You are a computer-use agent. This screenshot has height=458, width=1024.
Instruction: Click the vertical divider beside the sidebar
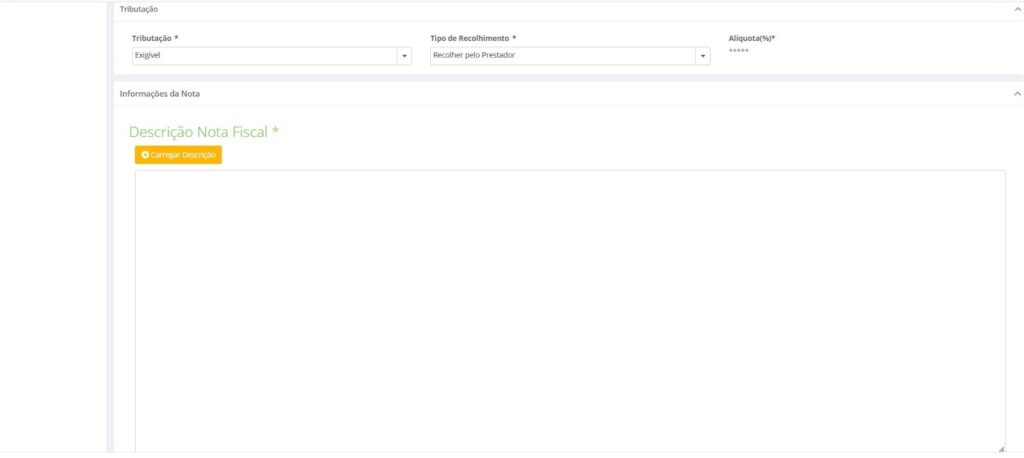[110, 230]
